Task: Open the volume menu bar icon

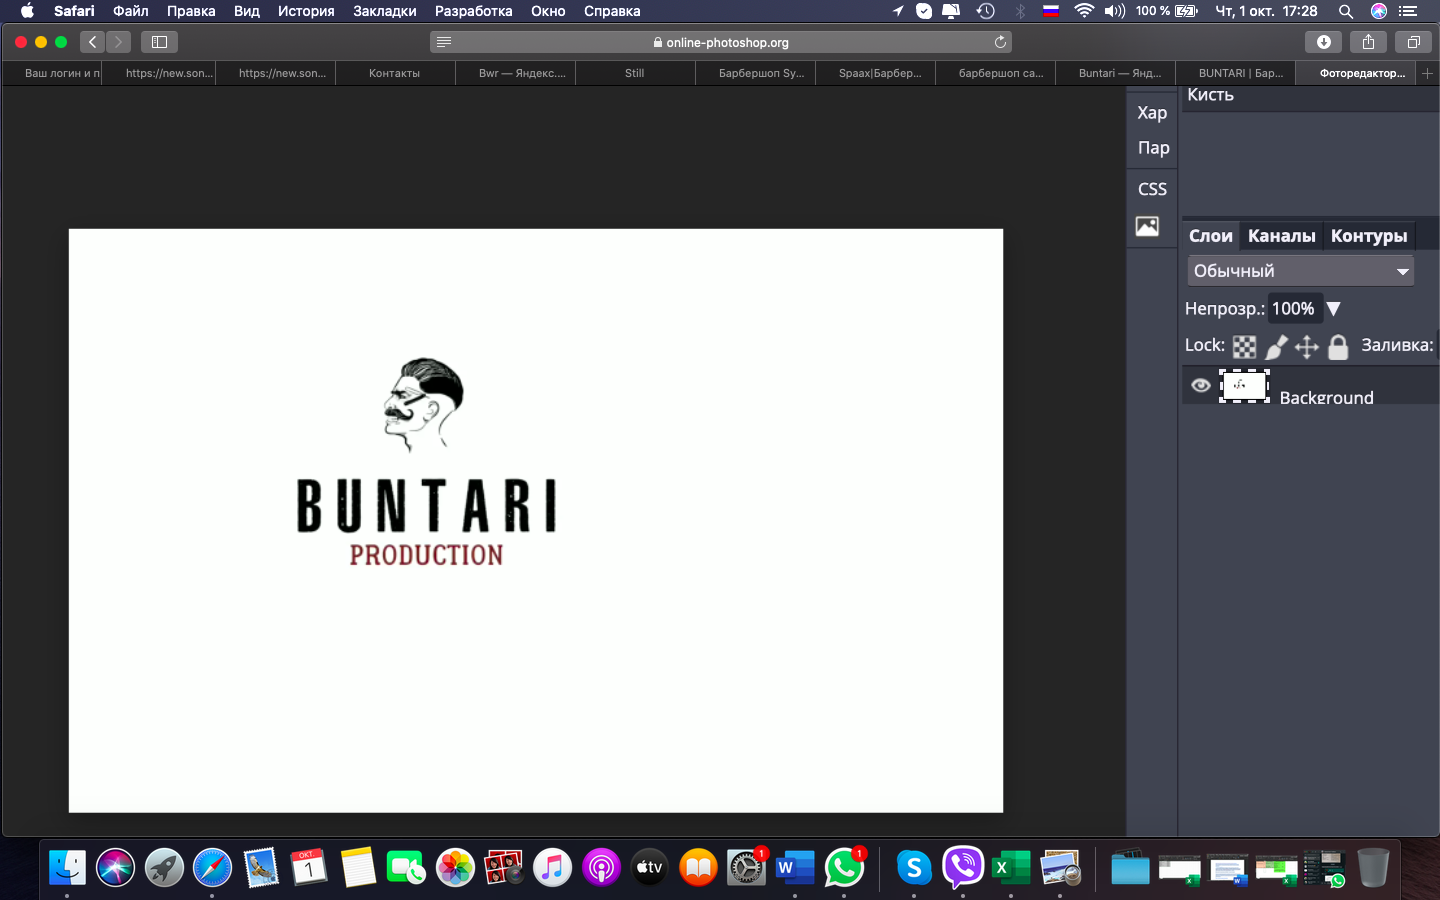Action: pos(1114,11)
